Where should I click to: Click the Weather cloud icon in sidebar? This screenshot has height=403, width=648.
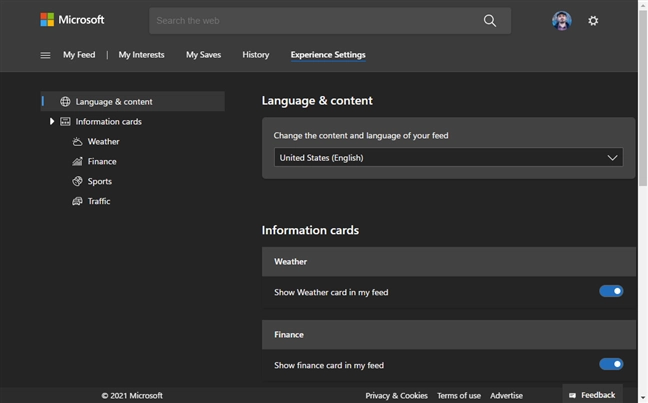pyautogui.click(x=77, y=141)
